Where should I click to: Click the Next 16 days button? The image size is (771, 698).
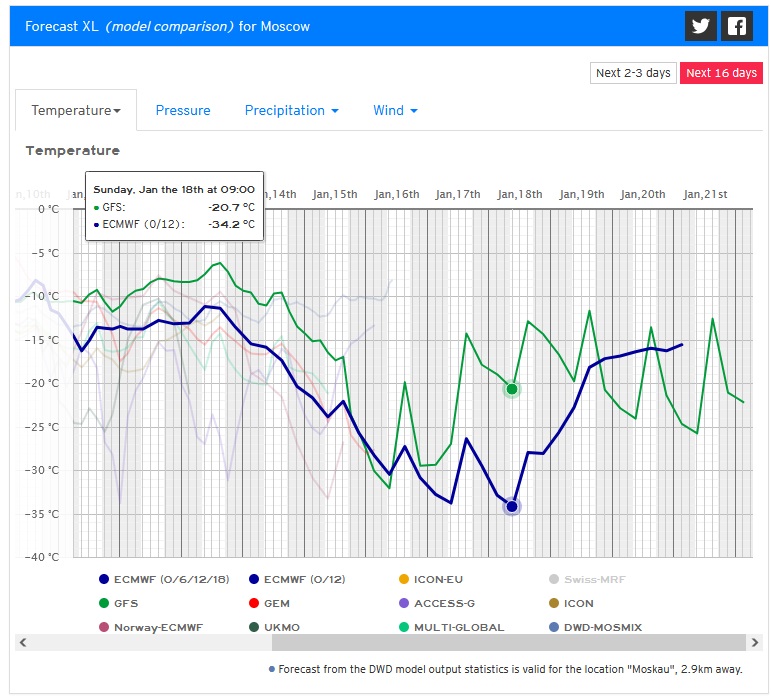pos(720,73)
